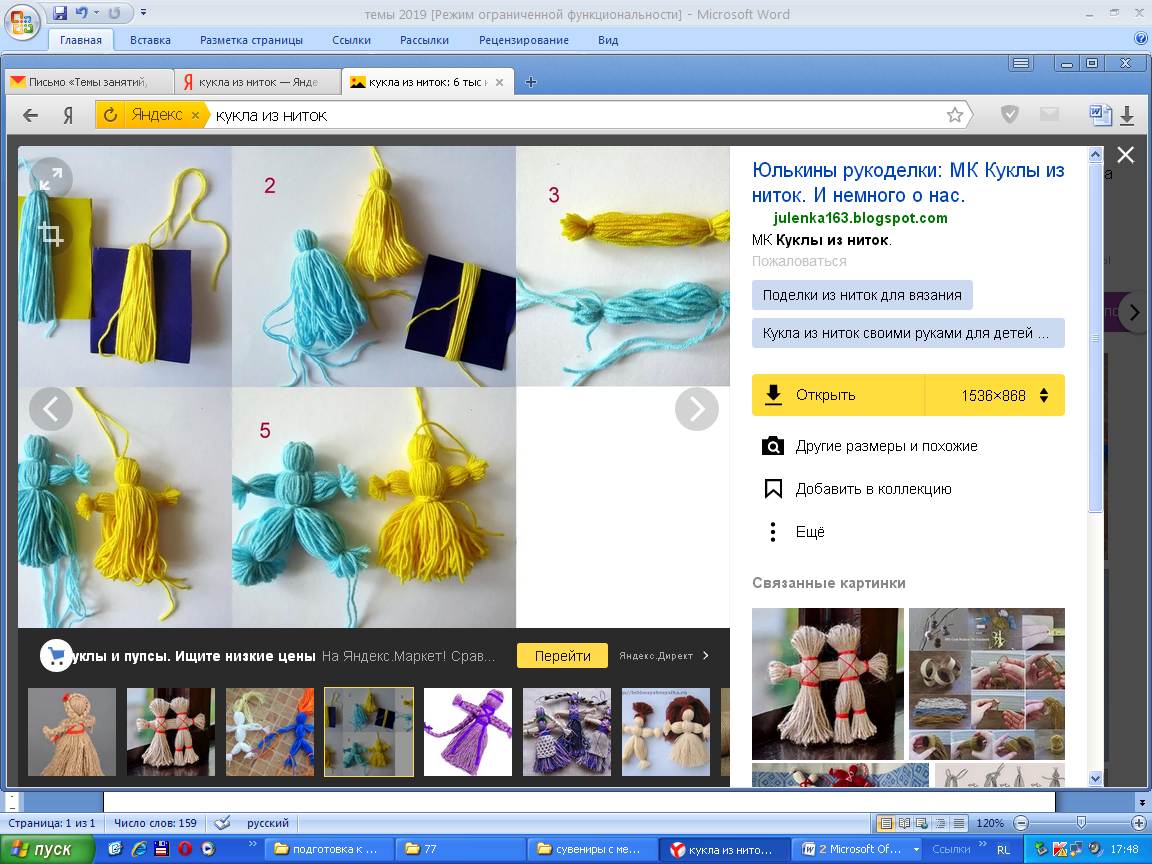Save the document with the floppy disk icon

[60, 12]
